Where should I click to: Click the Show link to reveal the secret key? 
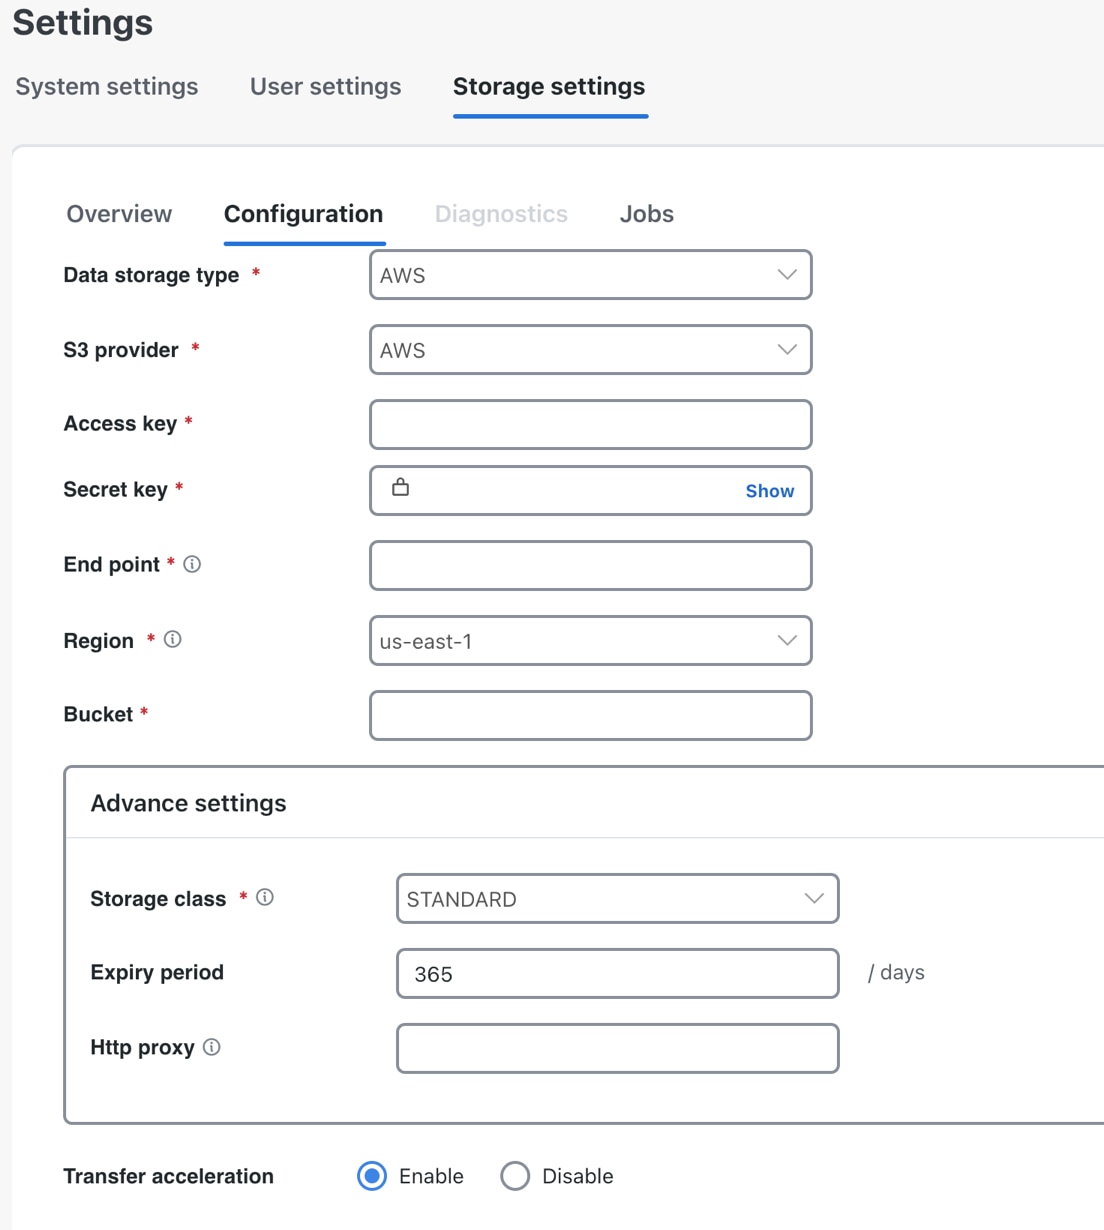tap(769, 491)
